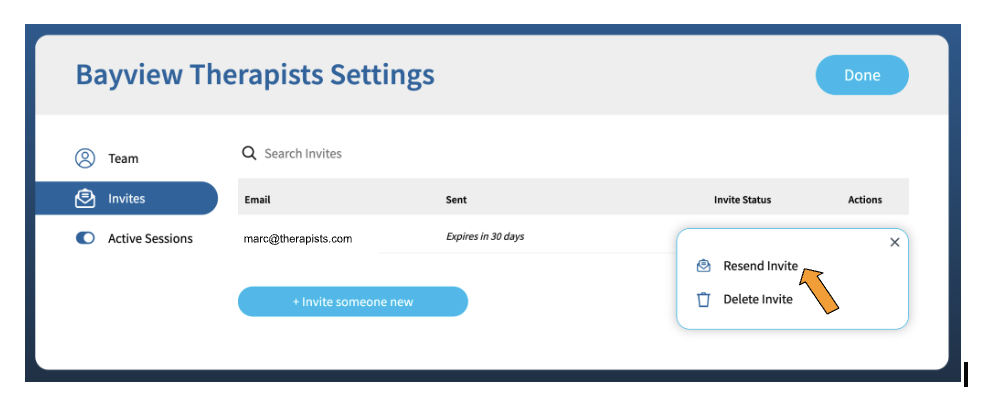This screenshot has height=408, width=984.
Task: Choose Delete Invite from the popup menu
Action: (758, 299)
